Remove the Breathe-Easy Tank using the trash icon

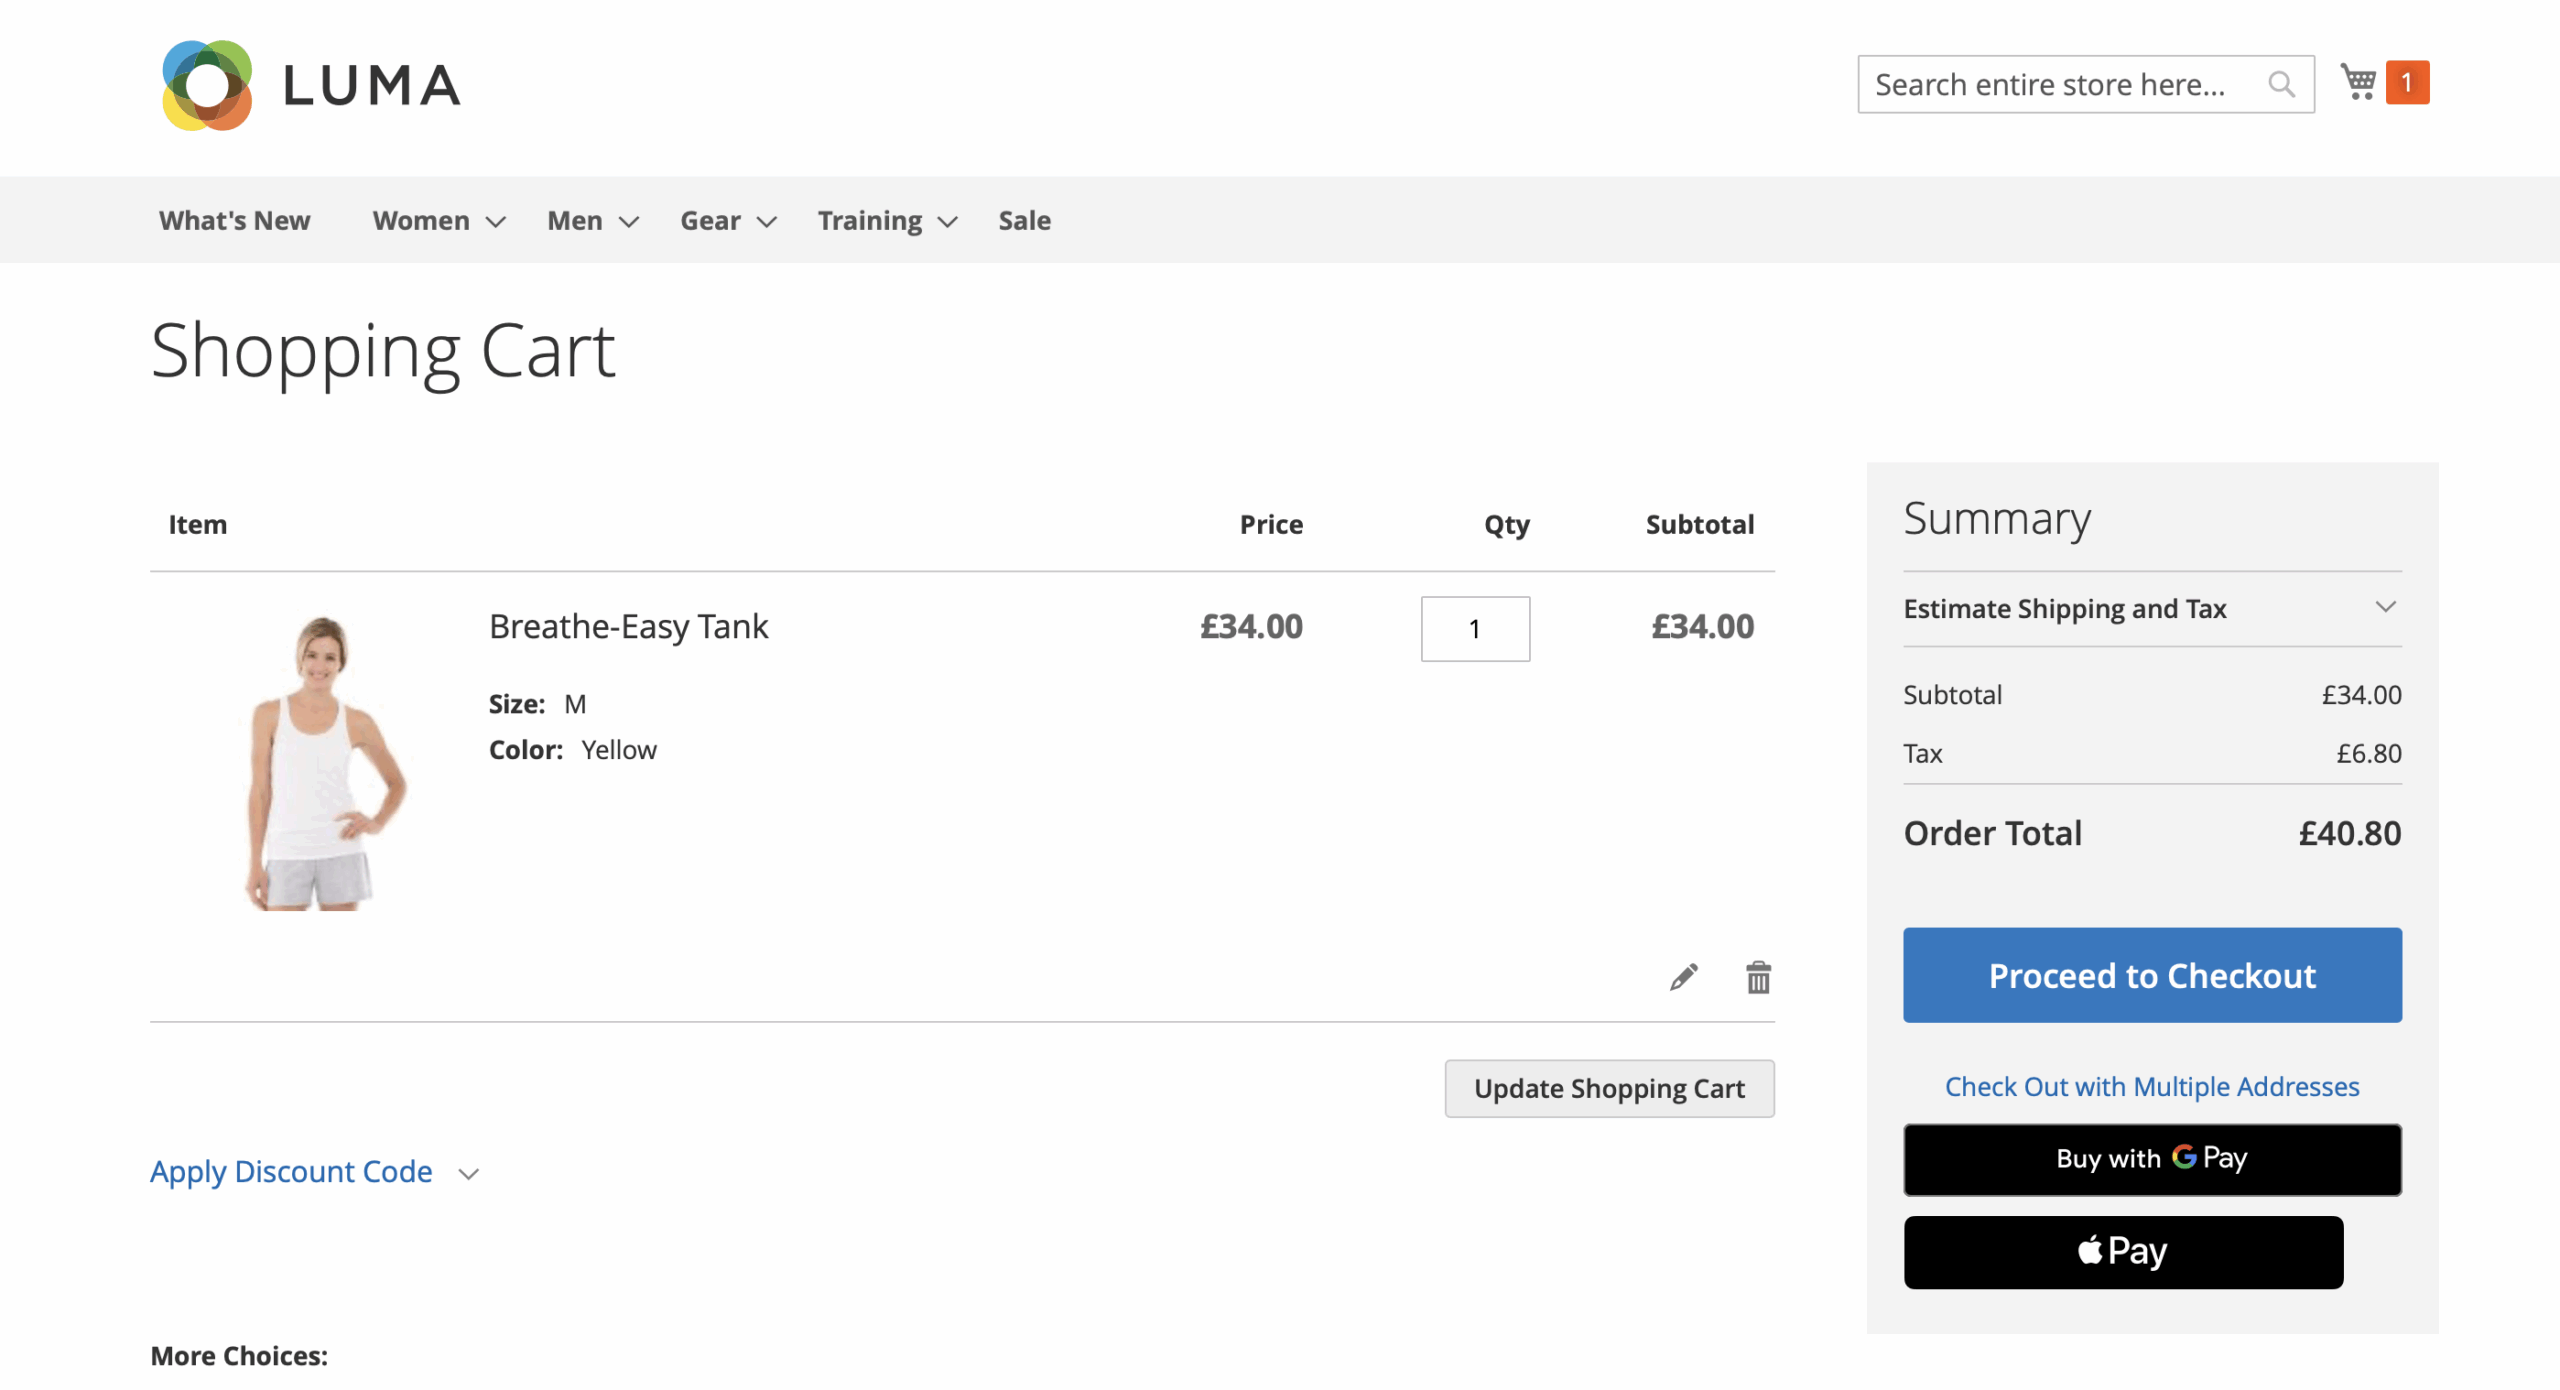(1758, 977)
